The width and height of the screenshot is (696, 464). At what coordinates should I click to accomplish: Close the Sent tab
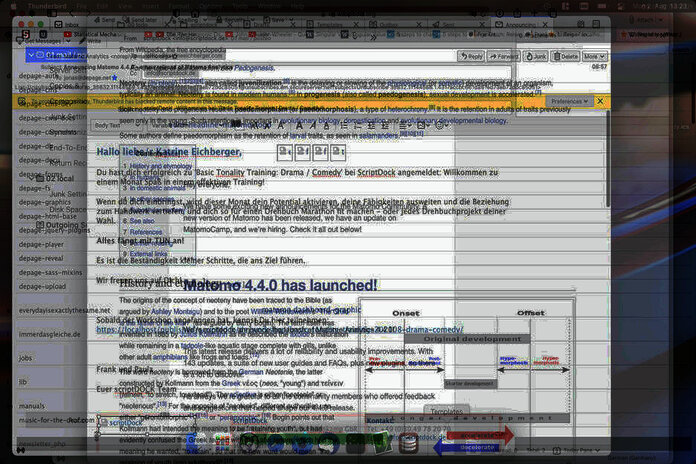pyautogui.click(x=482, y=24)
